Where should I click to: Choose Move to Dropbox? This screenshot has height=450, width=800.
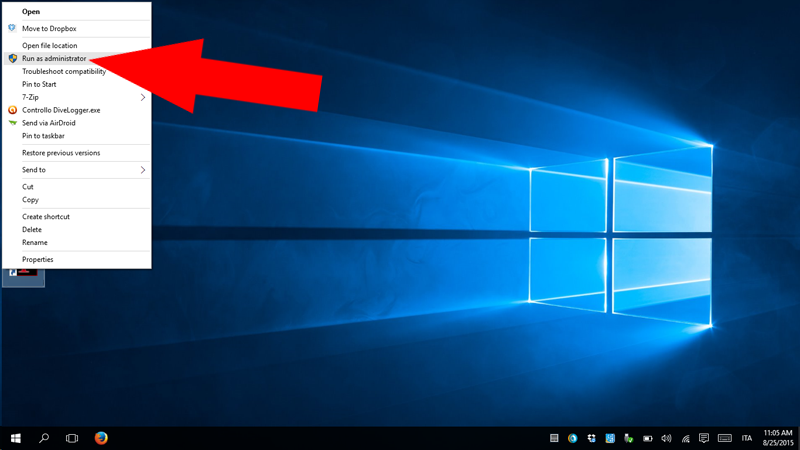pos(77,29)
